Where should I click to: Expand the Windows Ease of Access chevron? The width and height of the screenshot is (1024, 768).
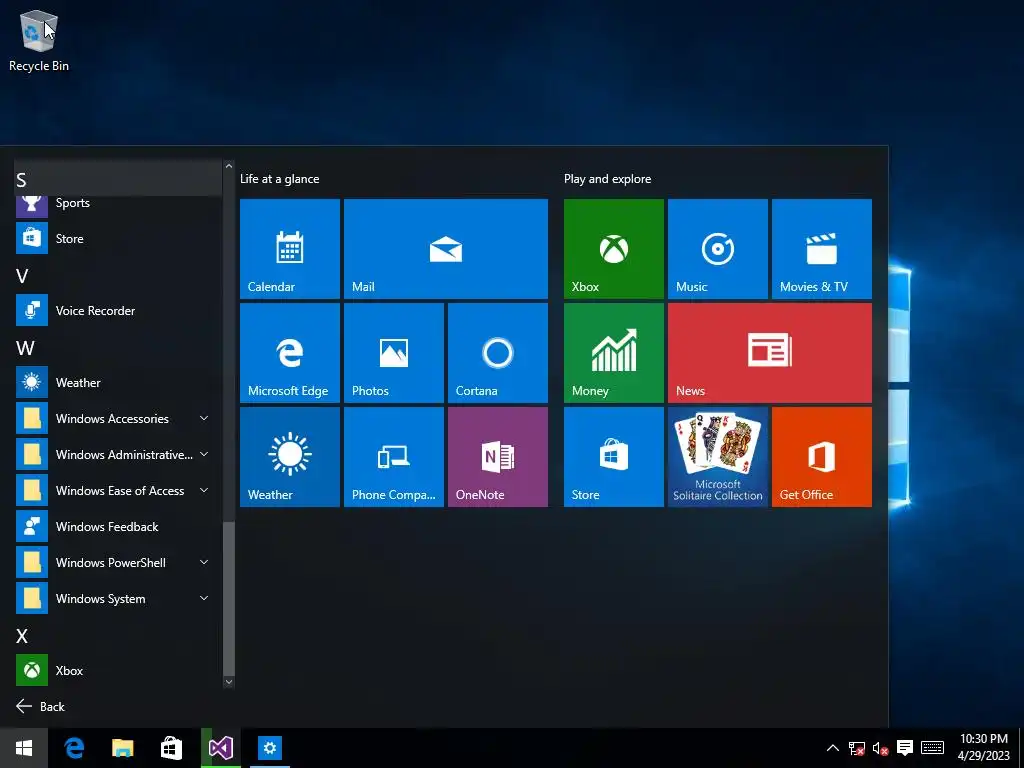(x=204, y=490)
